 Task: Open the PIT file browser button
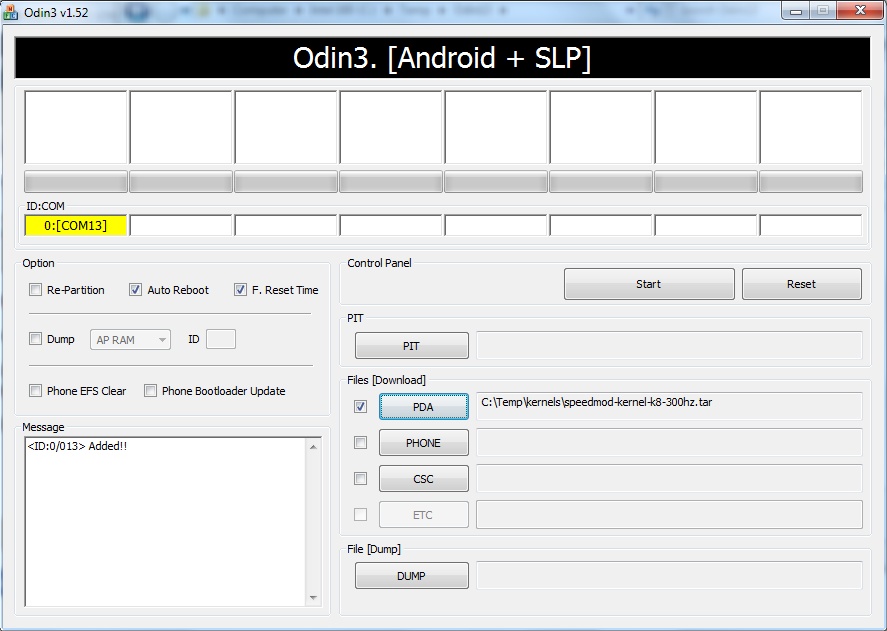click(x=412, y=346)
